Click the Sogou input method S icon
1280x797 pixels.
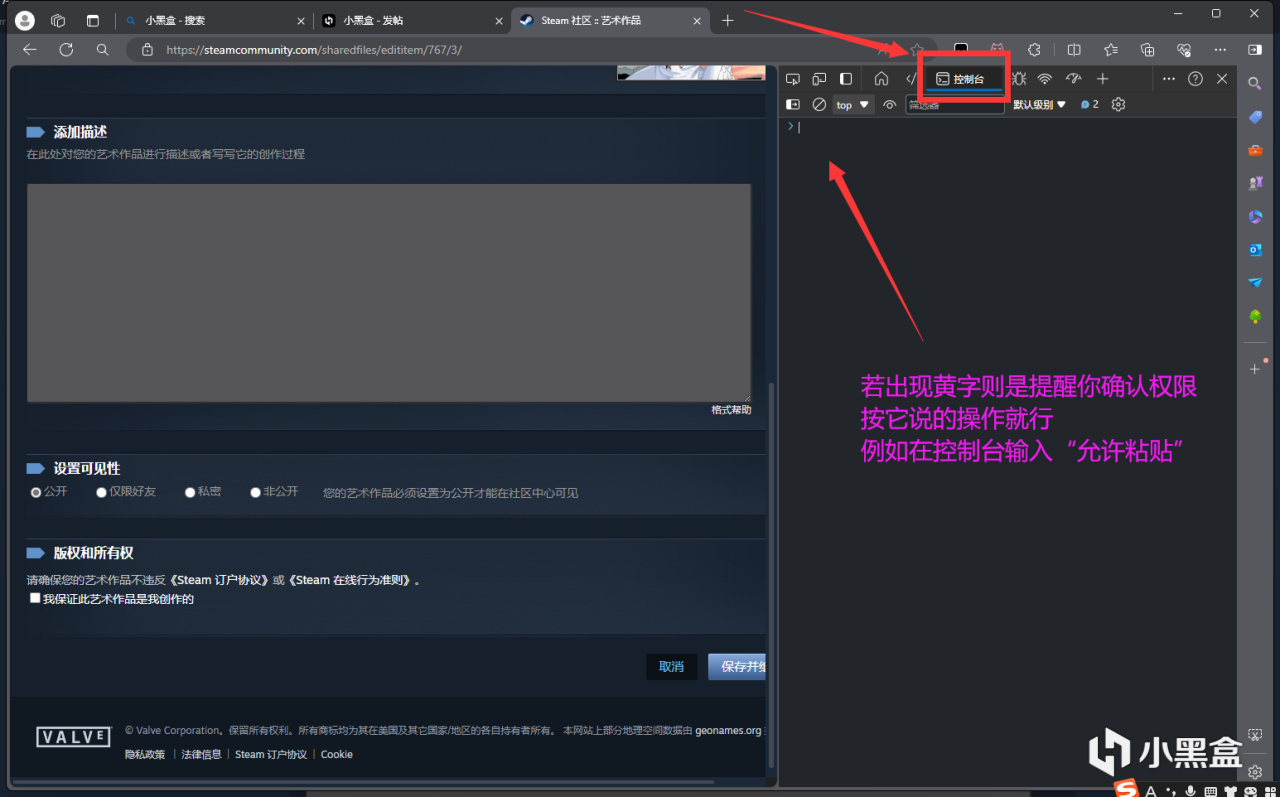coord(1127,789)
